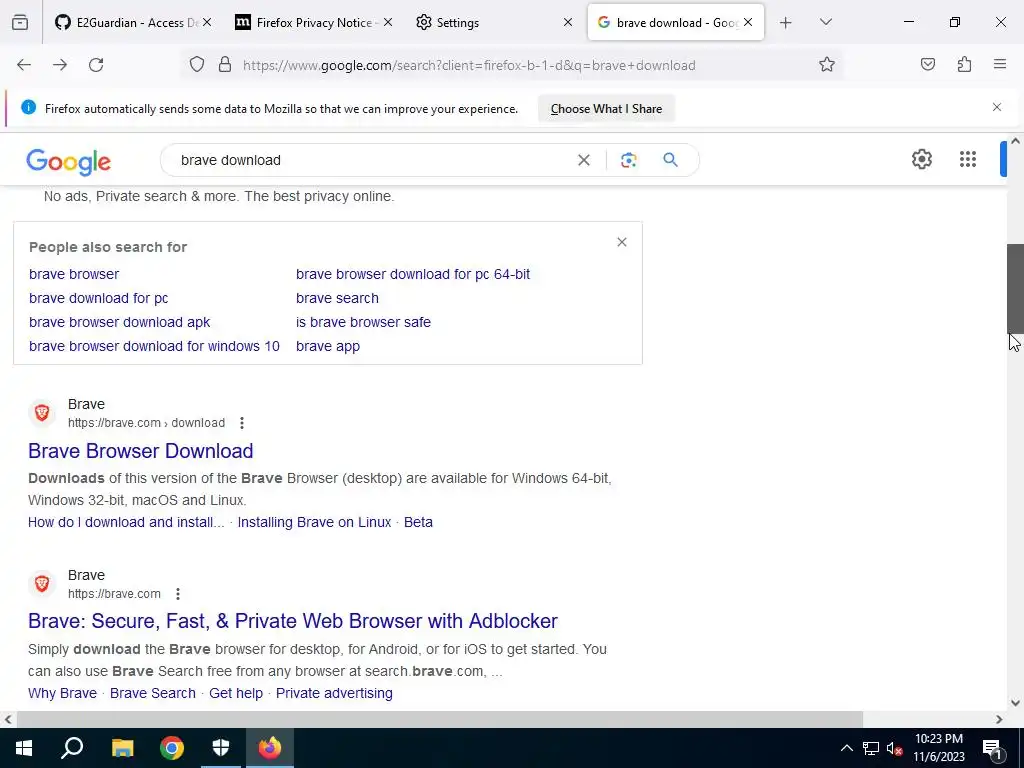Follow 'brave browser download for pc 64-bit'
The width and height of the screenshot is (1024, 768).
413,274
